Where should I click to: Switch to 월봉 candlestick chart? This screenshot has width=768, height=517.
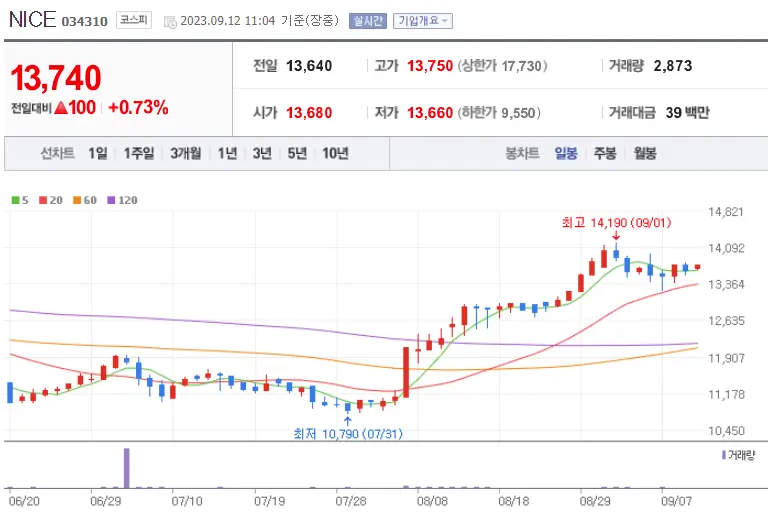(645, 154)
